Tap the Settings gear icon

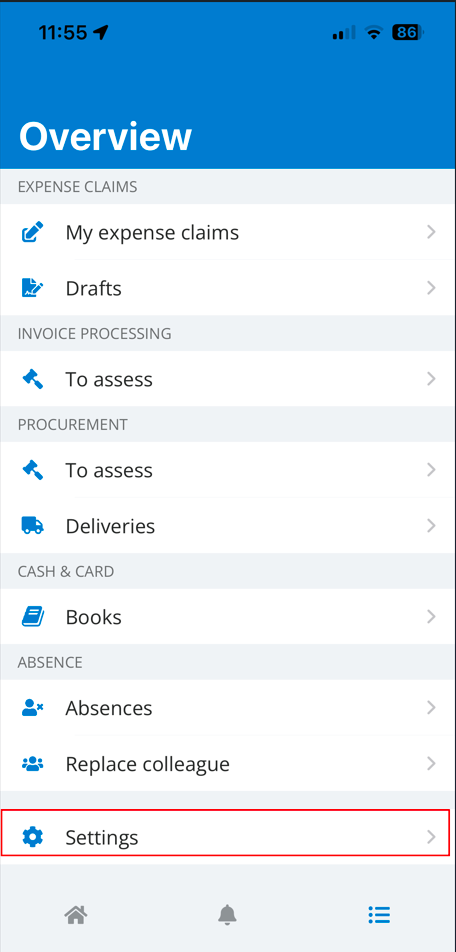33,837
